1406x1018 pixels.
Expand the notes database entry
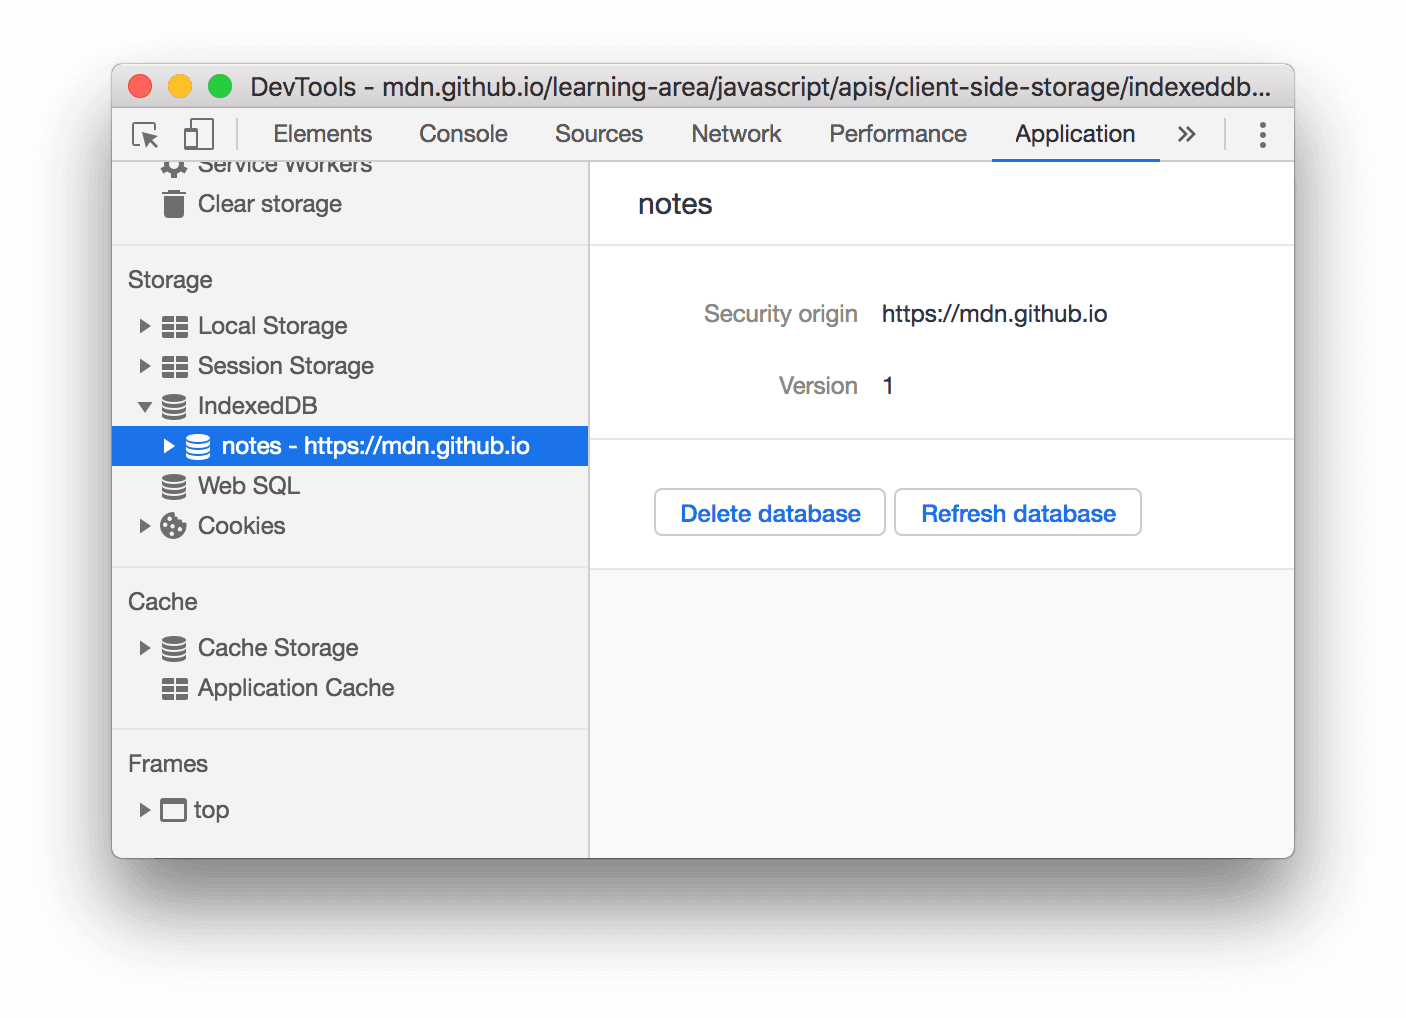(x=168, y=446)
